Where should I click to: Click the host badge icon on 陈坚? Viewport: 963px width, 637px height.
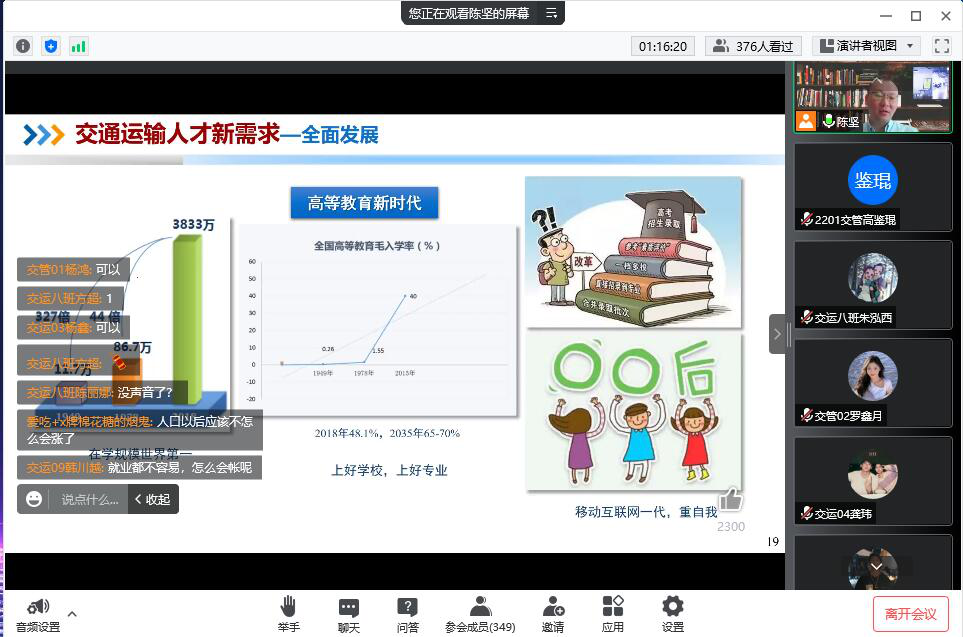point(806,120)
